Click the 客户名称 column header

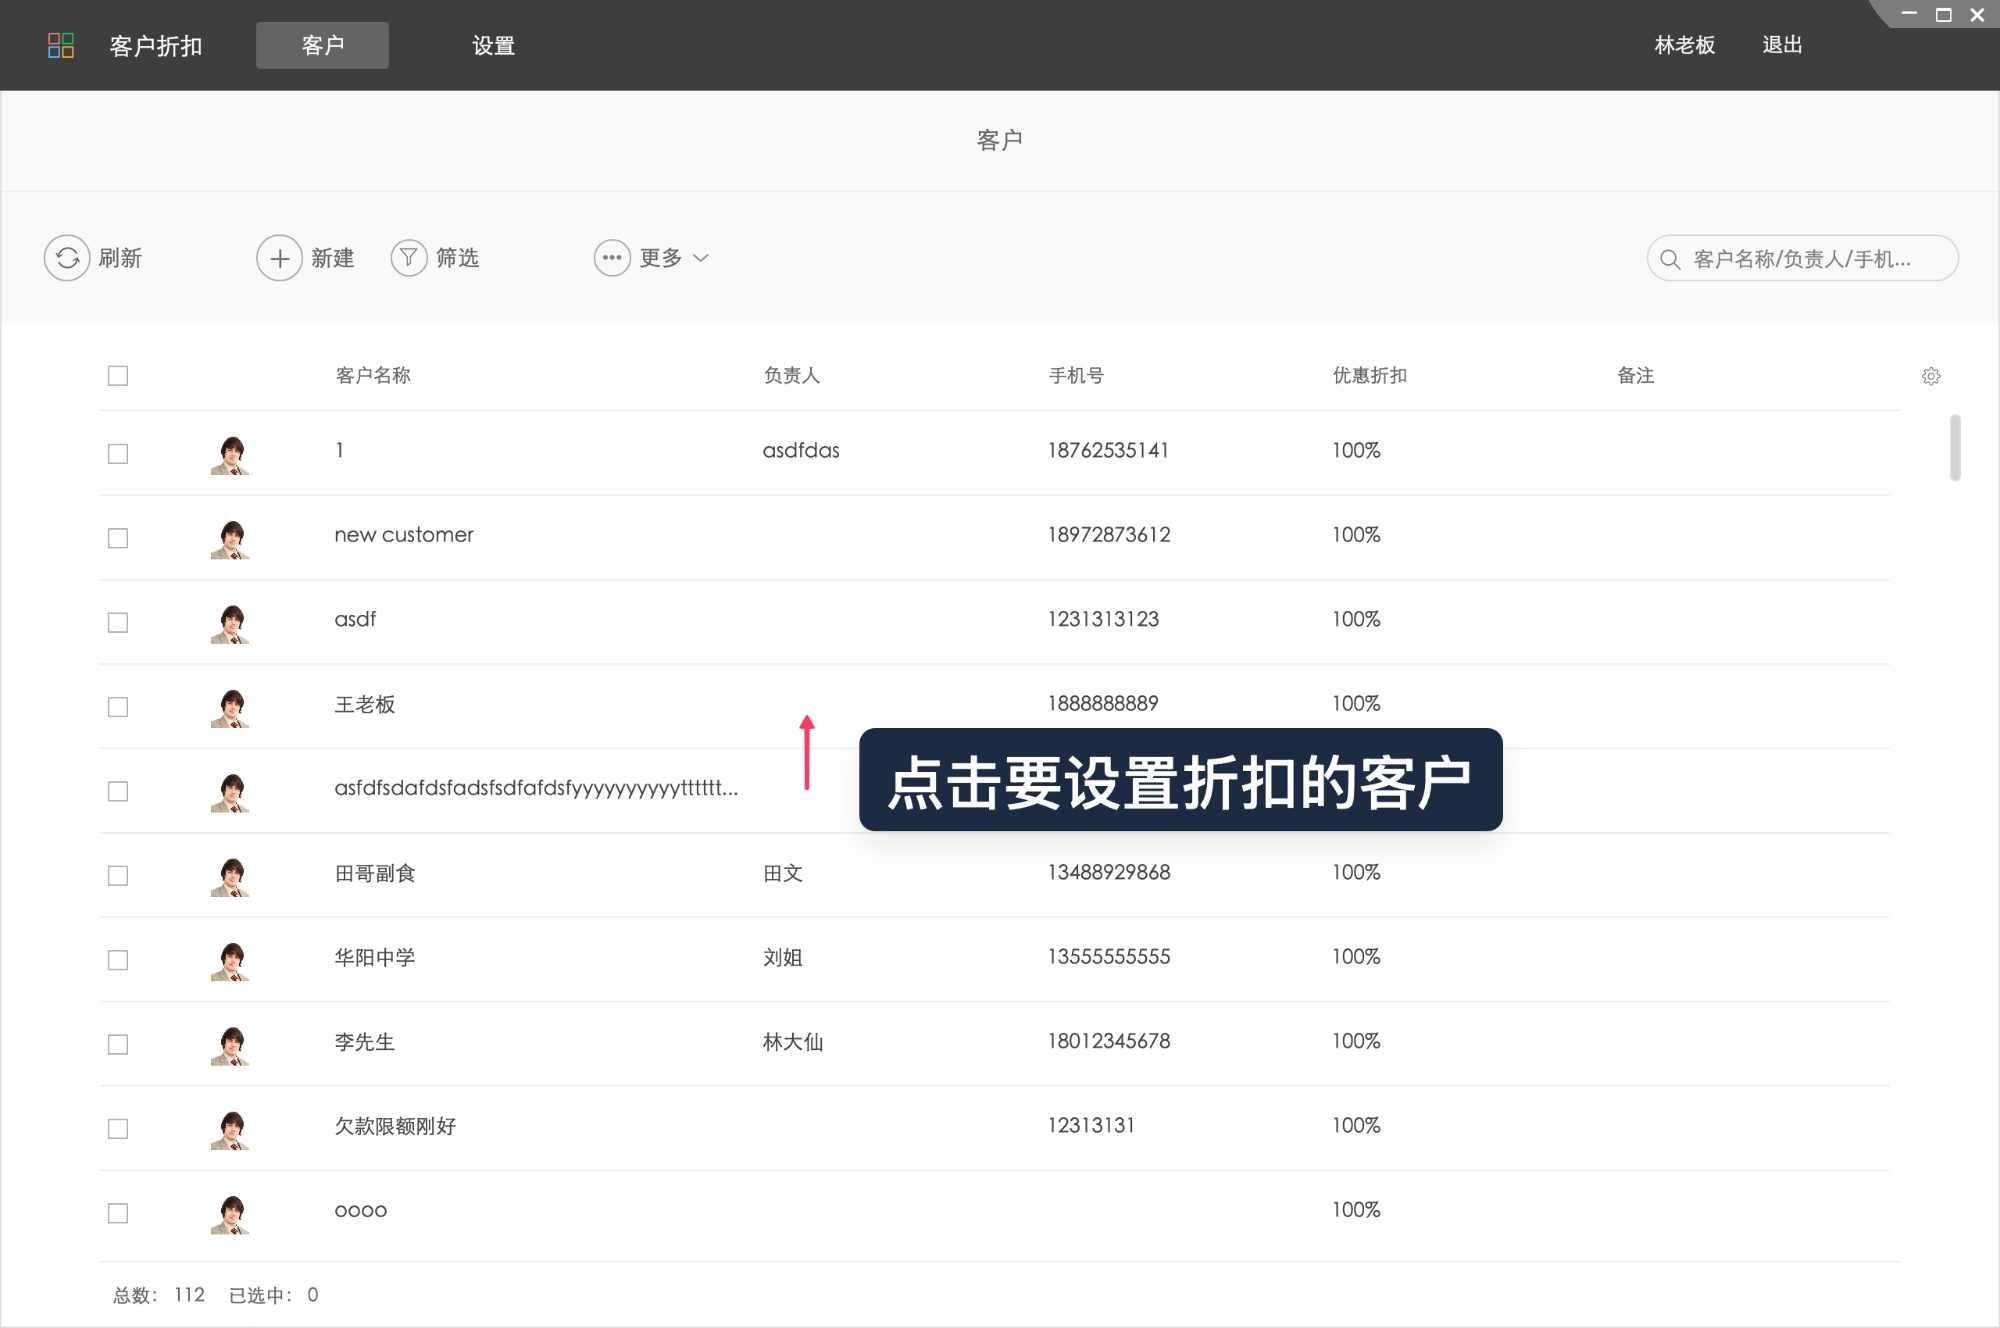371,376
